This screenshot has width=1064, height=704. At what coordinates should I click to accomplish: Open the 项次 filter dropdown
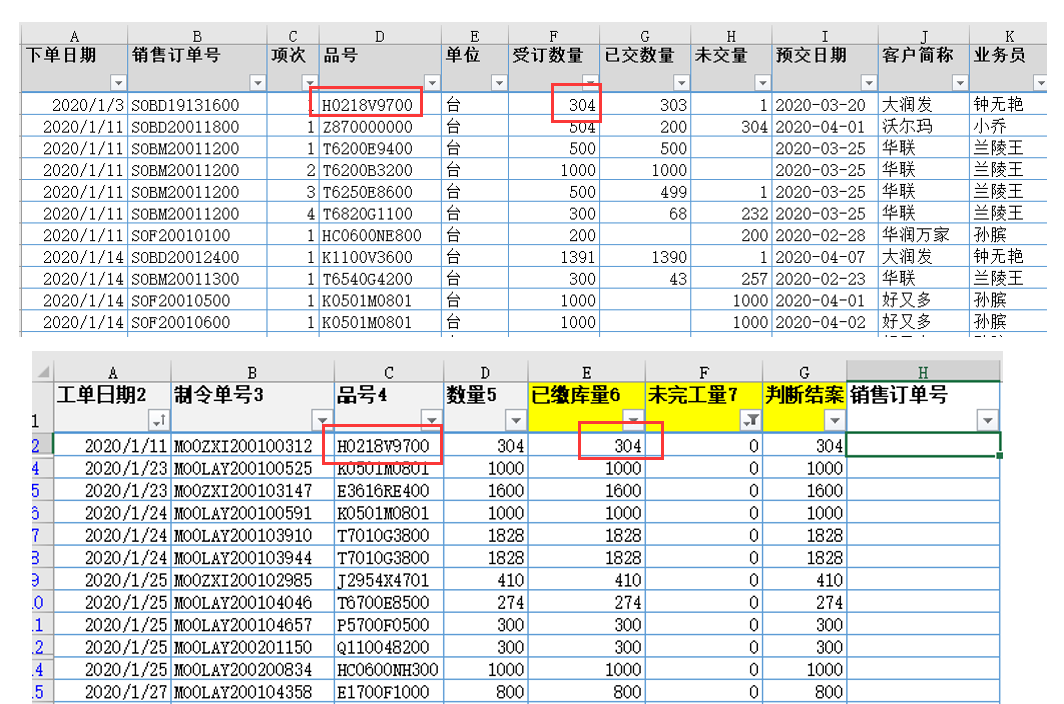tap(309, 83)
